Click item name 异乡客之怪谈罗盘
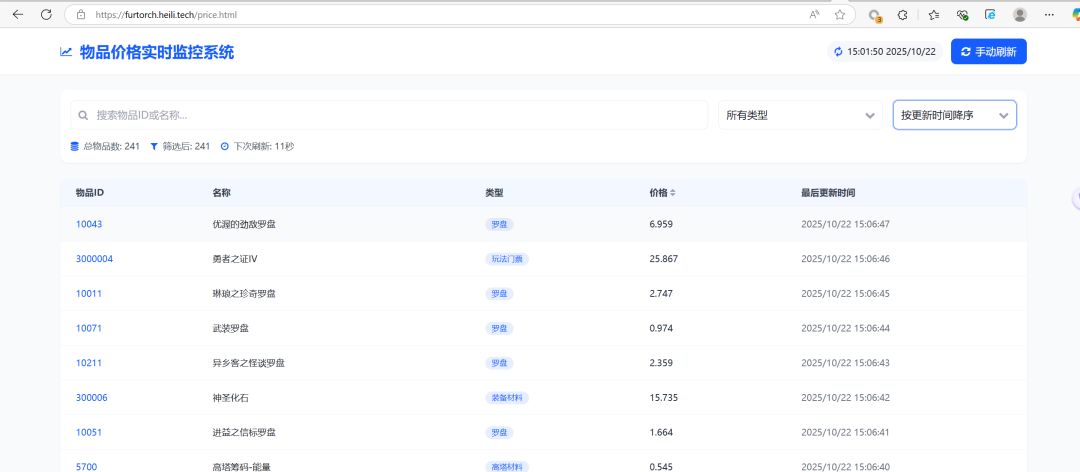The width and height of the screenshot is (1080, 472). 249,362
